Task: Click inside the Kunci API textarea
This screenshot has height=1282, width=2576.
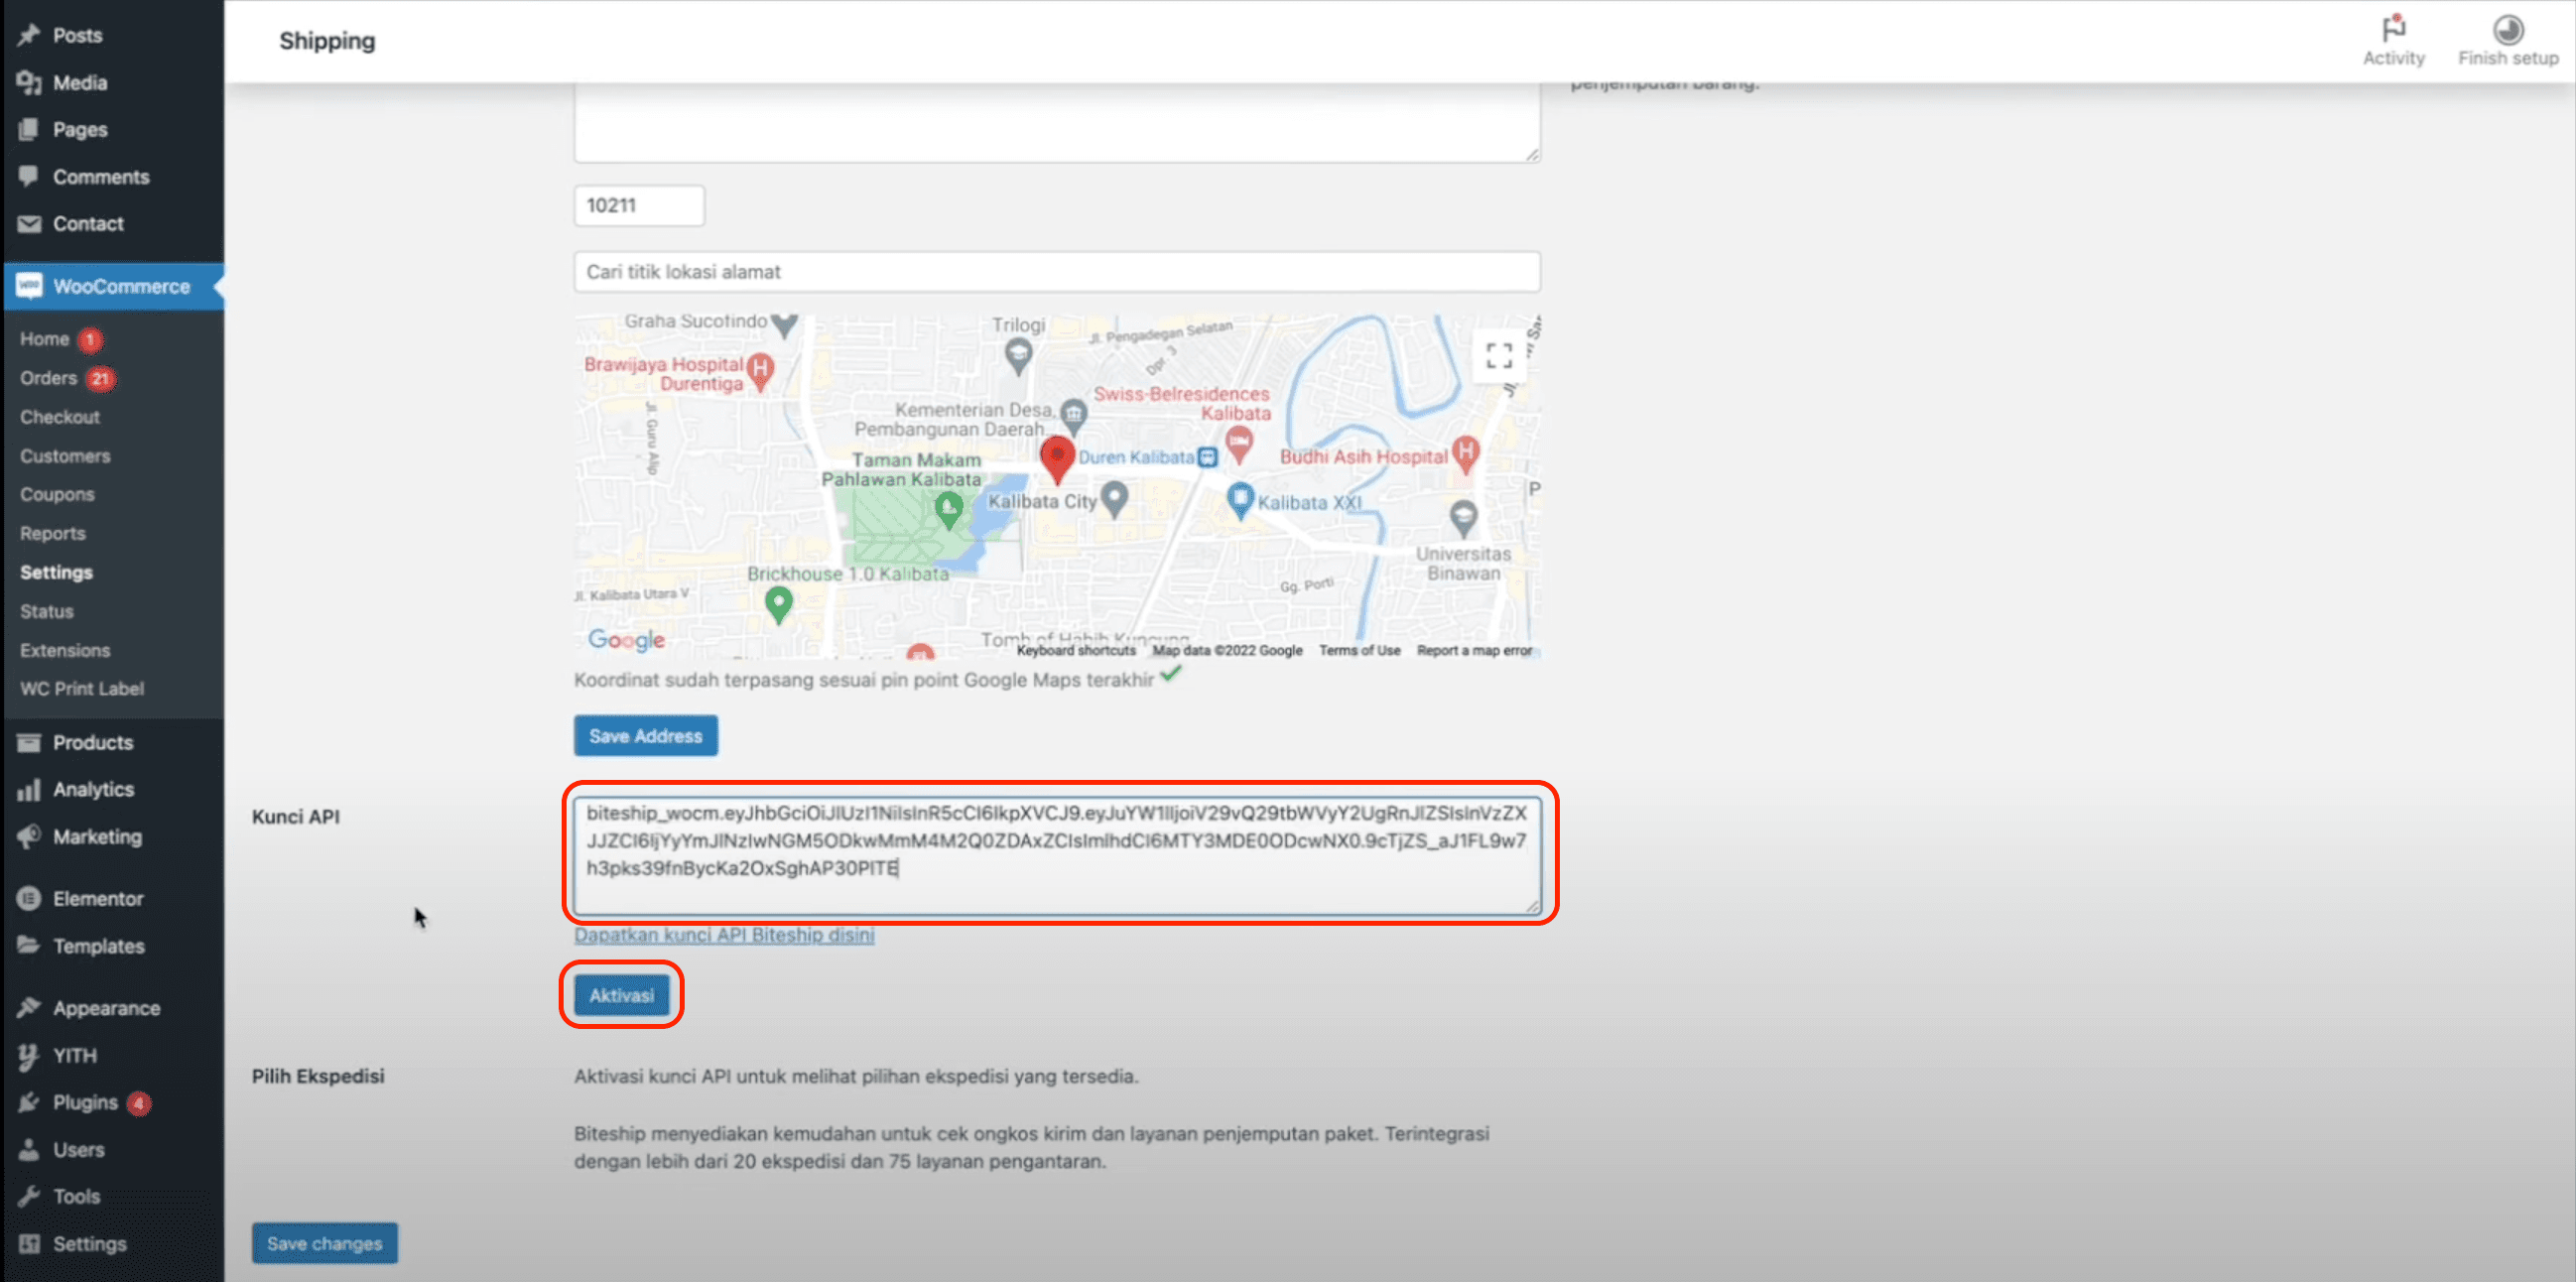Action: (x=1056, y=855)
